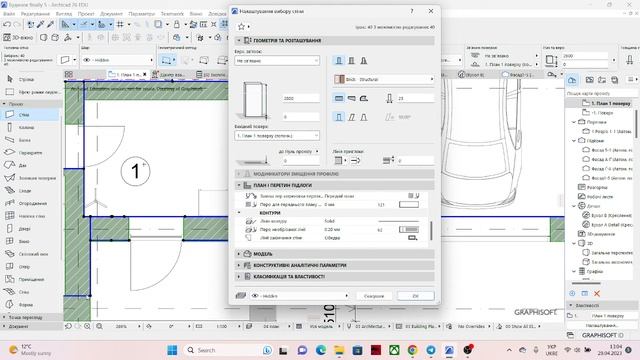
Task: Collapse ГЕОМЕТРІЯ ТА РОЗТАШУВАННЯ section
Action: pos(335,40)
